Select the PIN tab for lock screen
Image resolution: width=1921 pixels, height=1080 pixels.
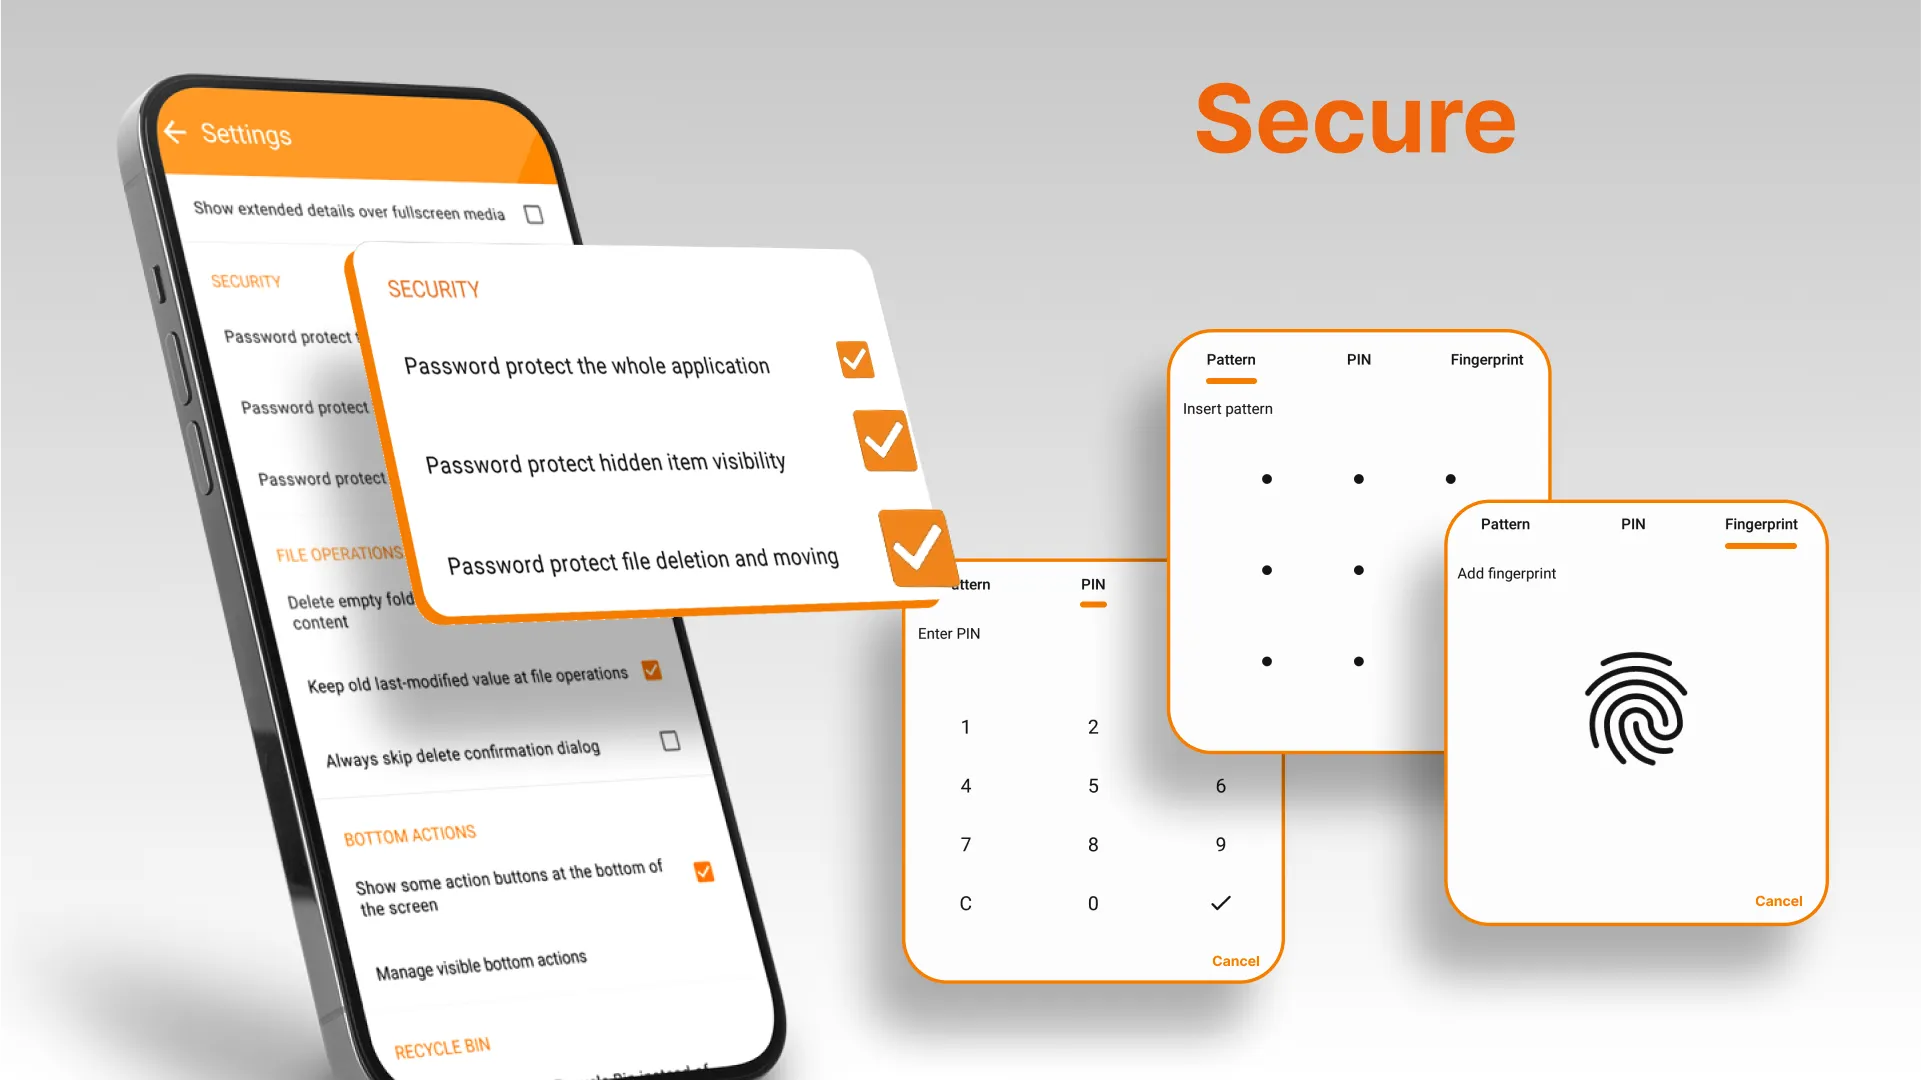(1092, 584)
